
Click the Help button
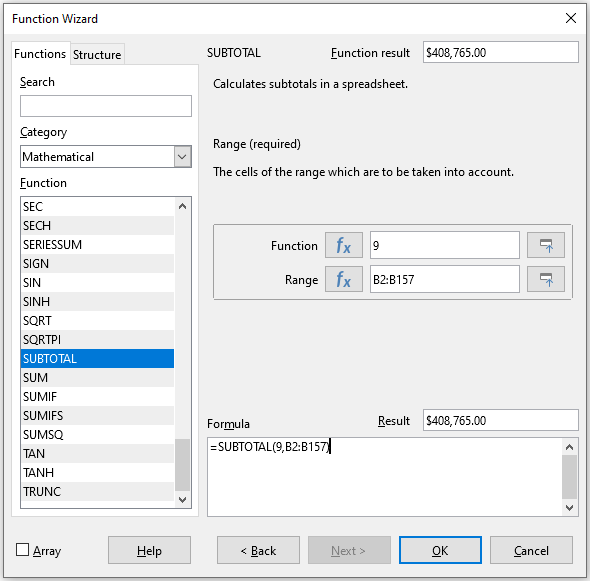coord(149,550)
